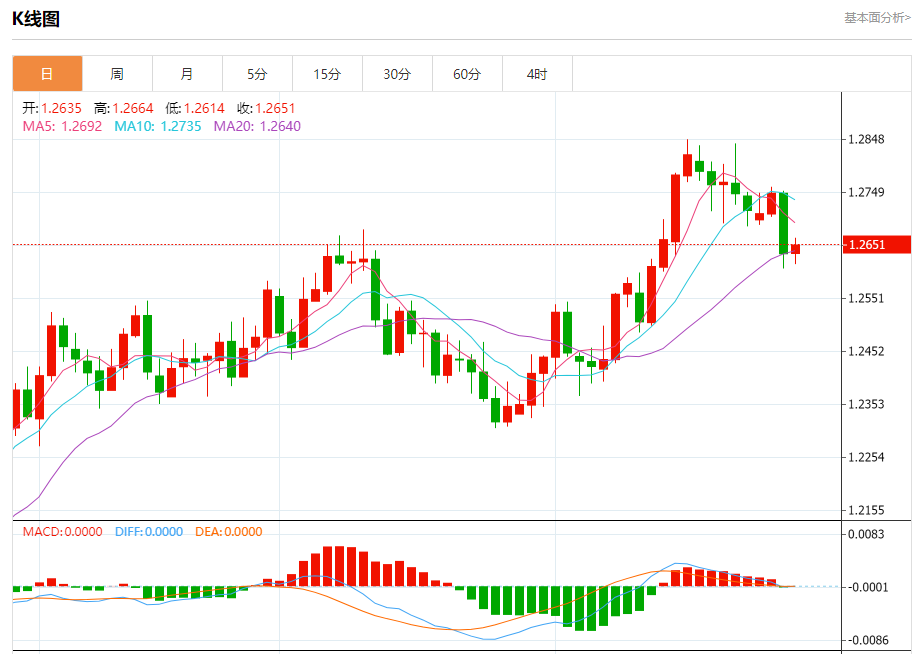The height and width of the screenshot is (654, 919).
Task: Select the 日 daily chart tab
Action: point(47,74)
